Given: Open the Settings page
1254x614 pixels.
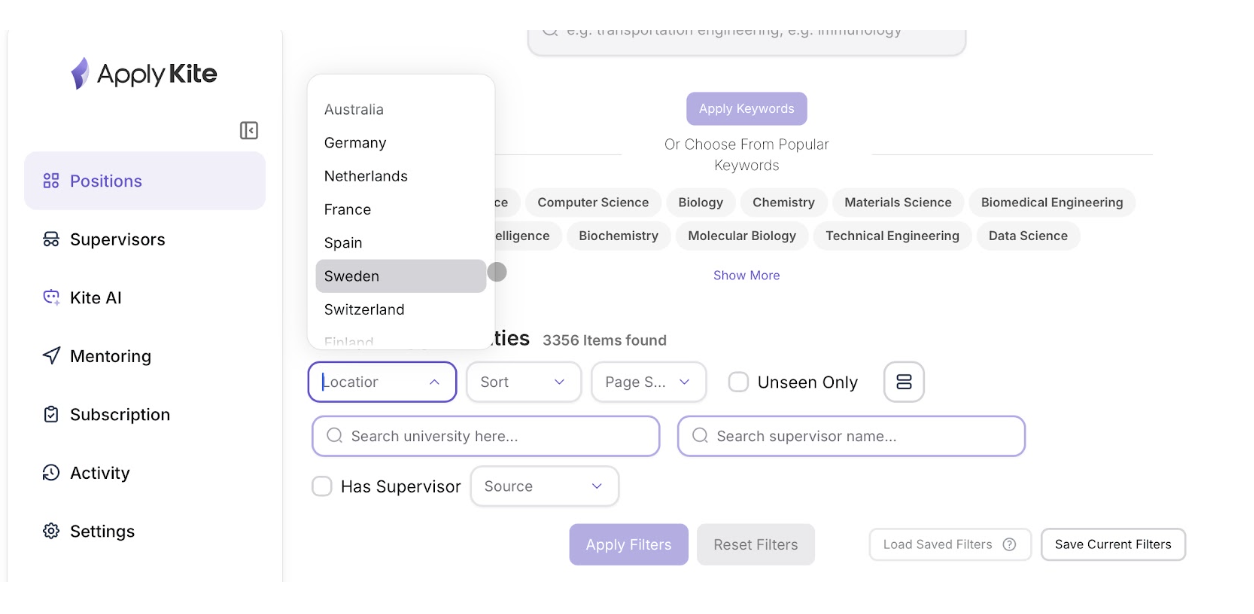Looking at the screenshot, I should (101, 532).
